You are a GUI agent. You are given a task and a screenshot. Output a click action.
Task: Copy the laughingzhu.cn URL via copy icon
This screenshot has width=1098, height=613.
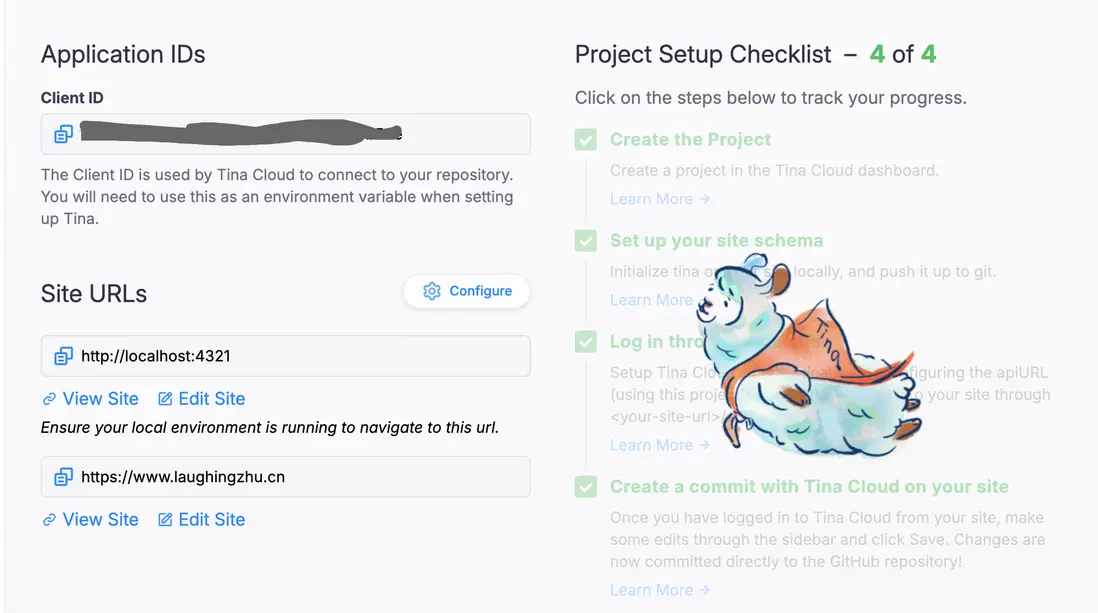click(64, 477)
